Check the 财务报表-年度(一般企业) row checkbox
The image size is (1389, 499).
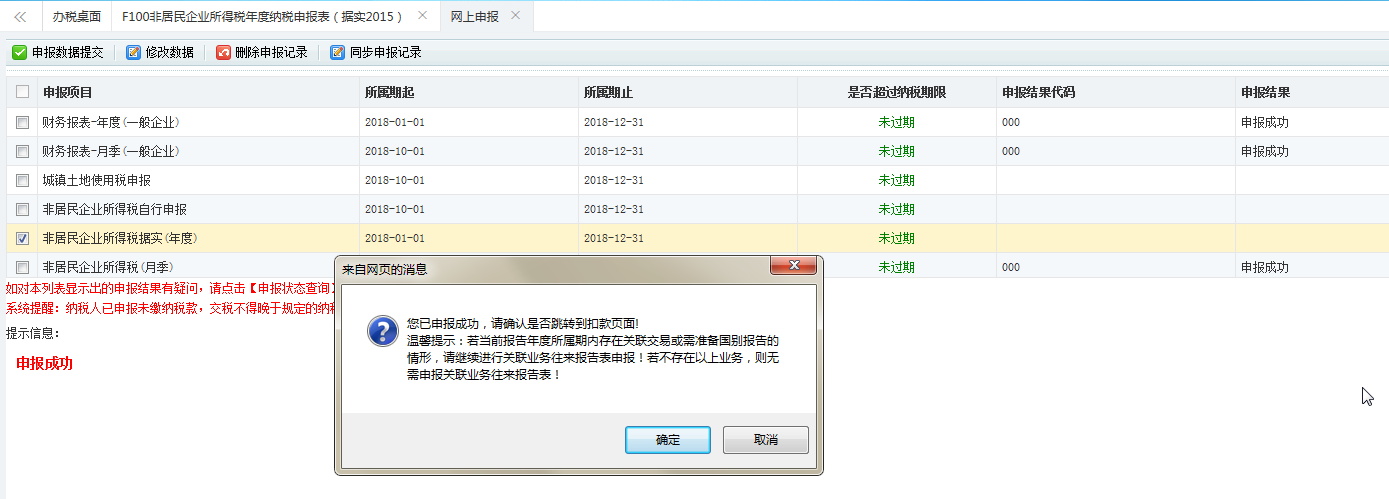pyautogui.click(x=22, y=122)
